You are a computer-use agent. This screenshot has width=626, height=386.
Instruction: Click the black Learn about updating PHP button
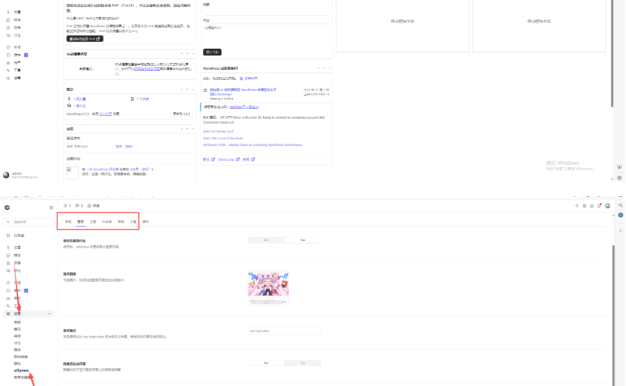click(x=85, y=39)
